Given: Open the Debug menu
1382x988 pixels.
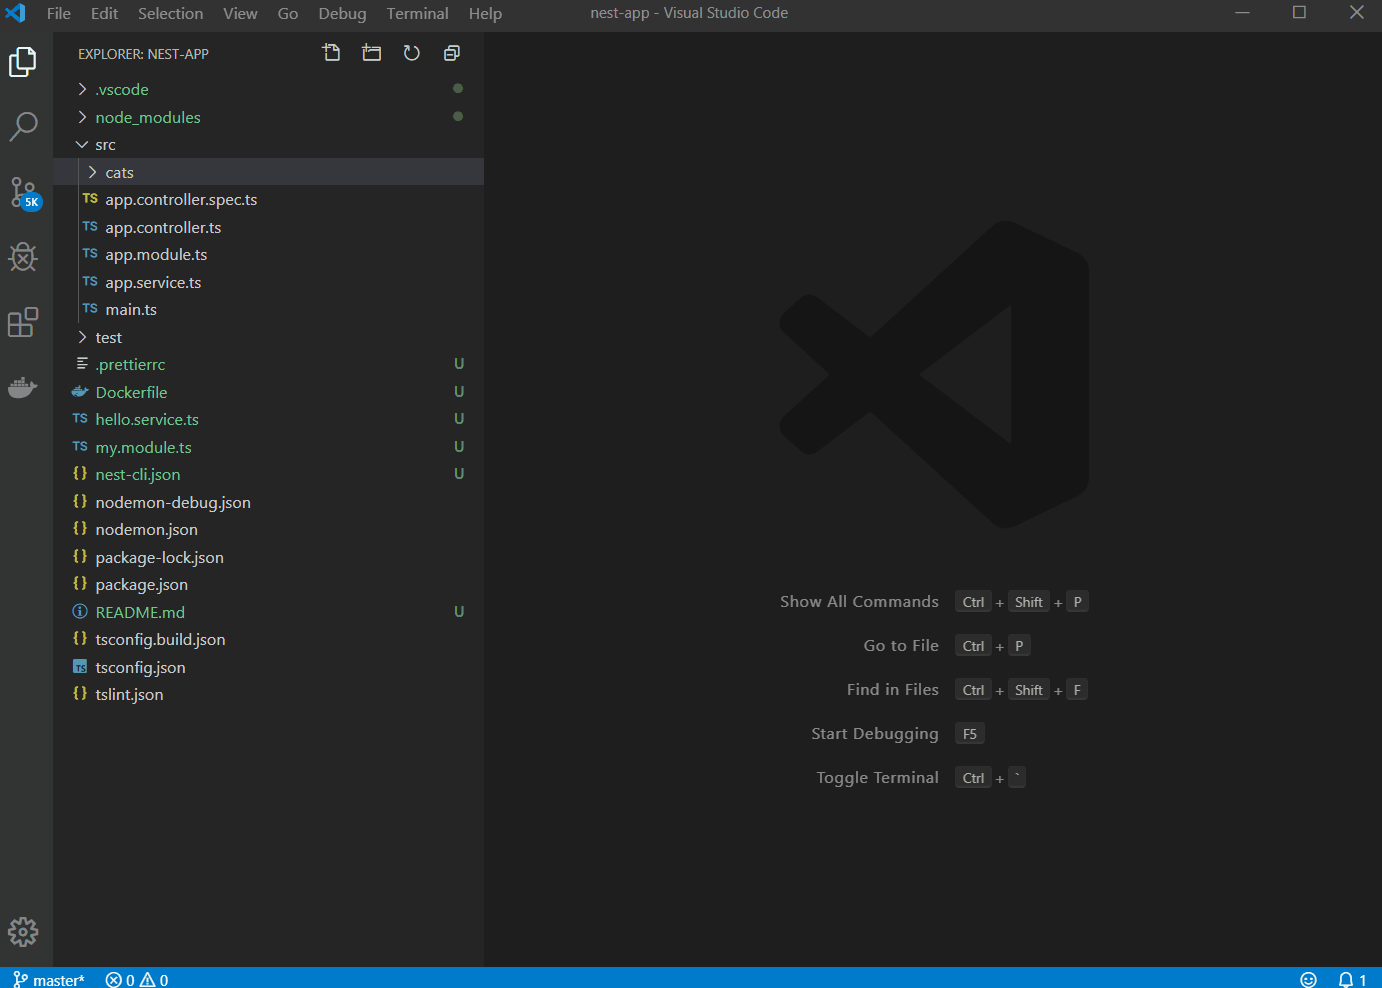Looking at the screenshot, I should pos(342,13).
